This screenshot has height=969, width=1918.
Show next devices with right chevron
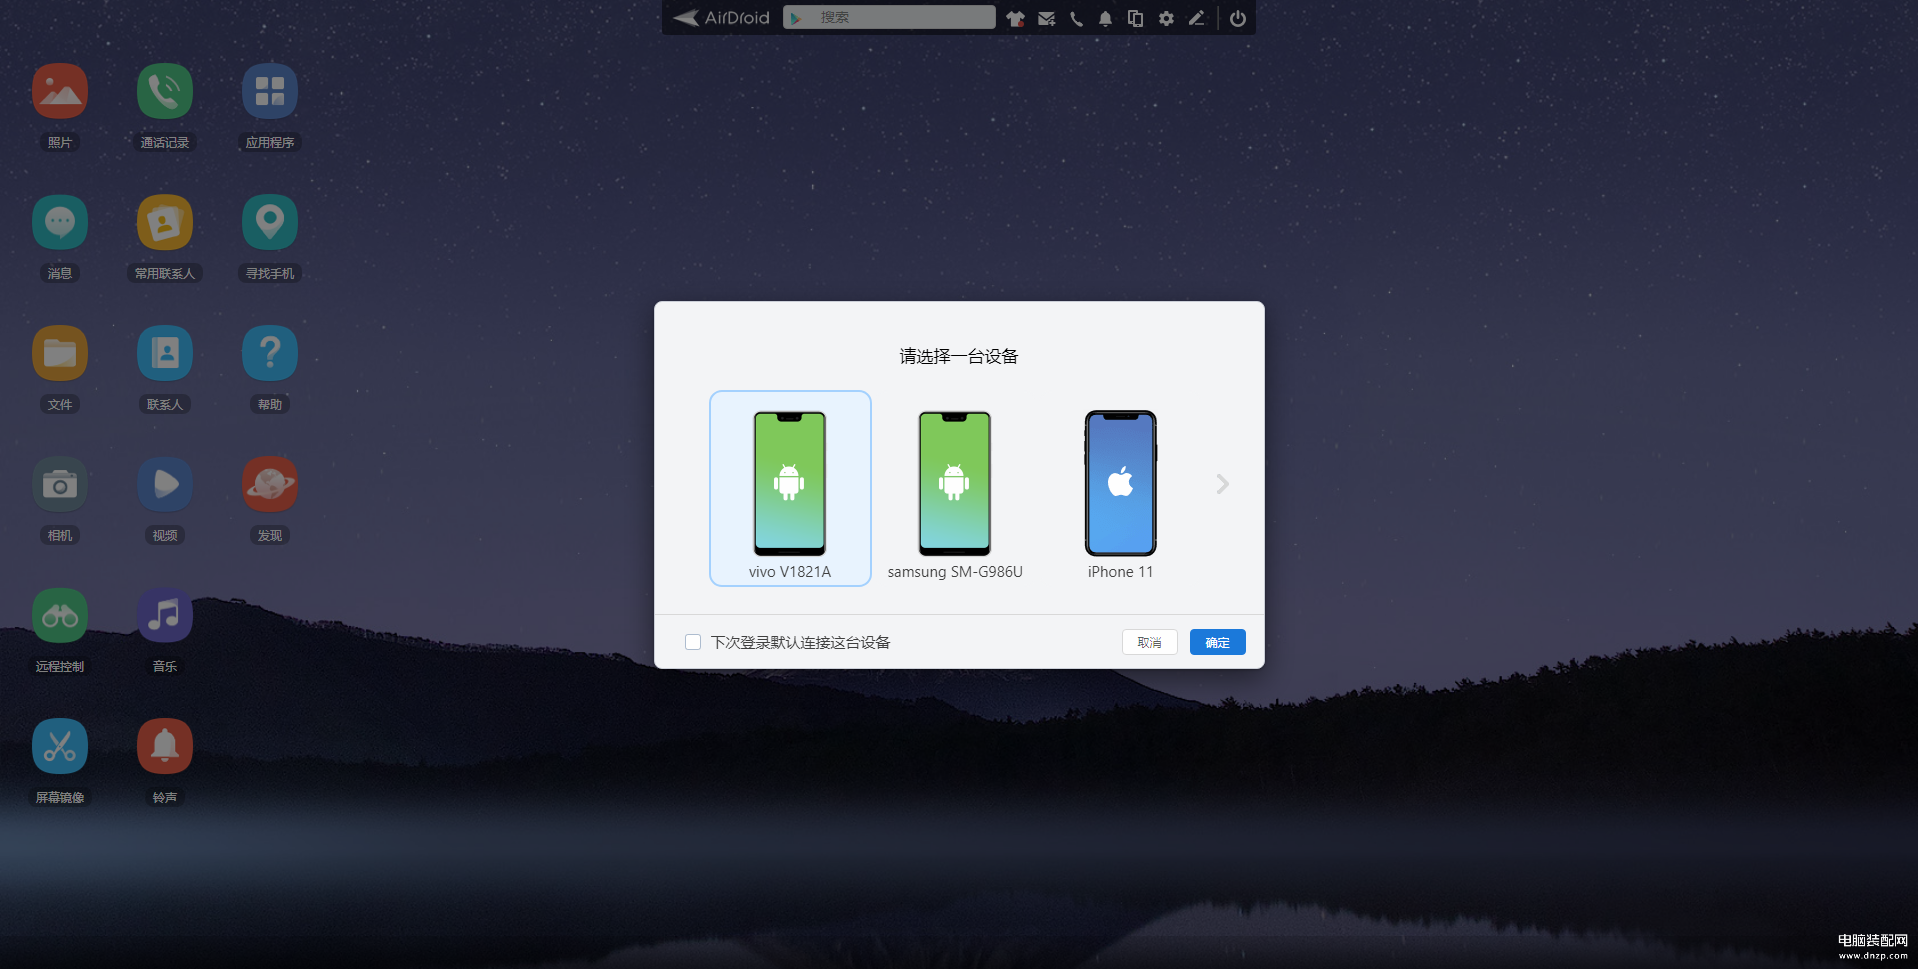click(x=1222, y=484)
